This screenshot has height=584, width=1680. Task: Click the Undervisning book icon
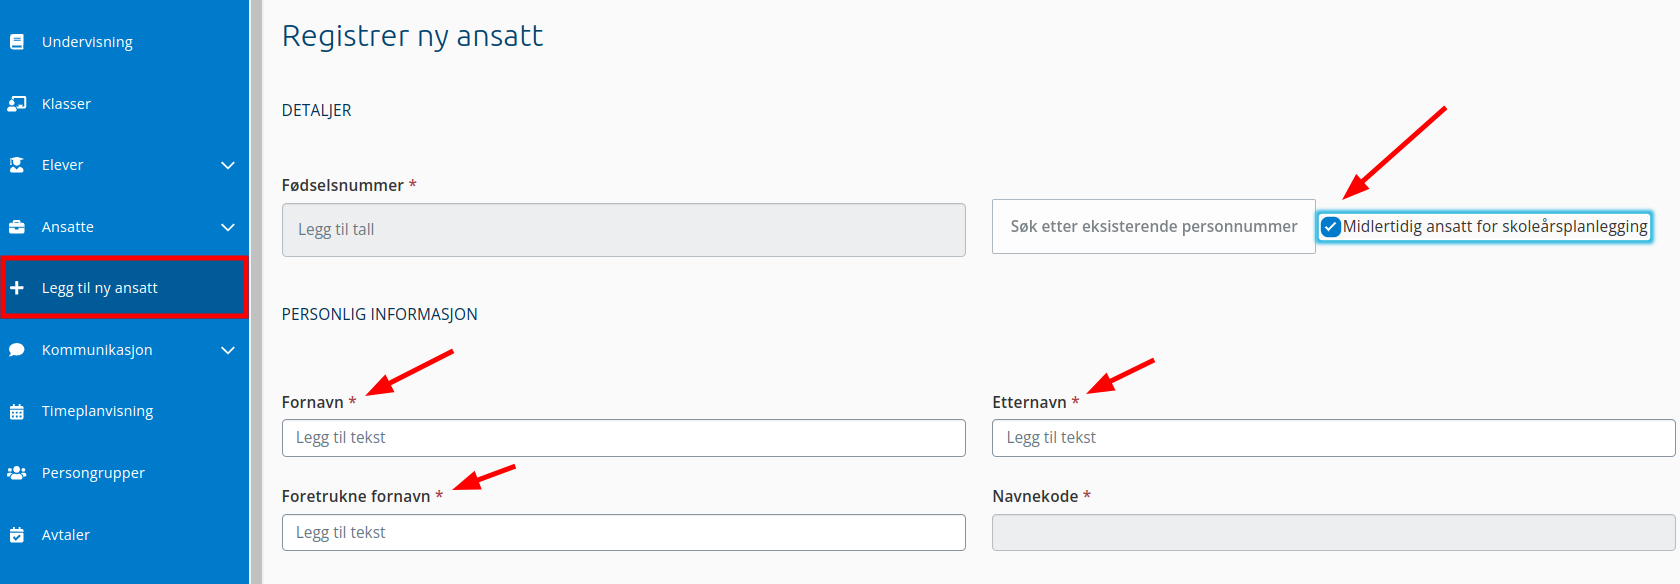(17, 42)
